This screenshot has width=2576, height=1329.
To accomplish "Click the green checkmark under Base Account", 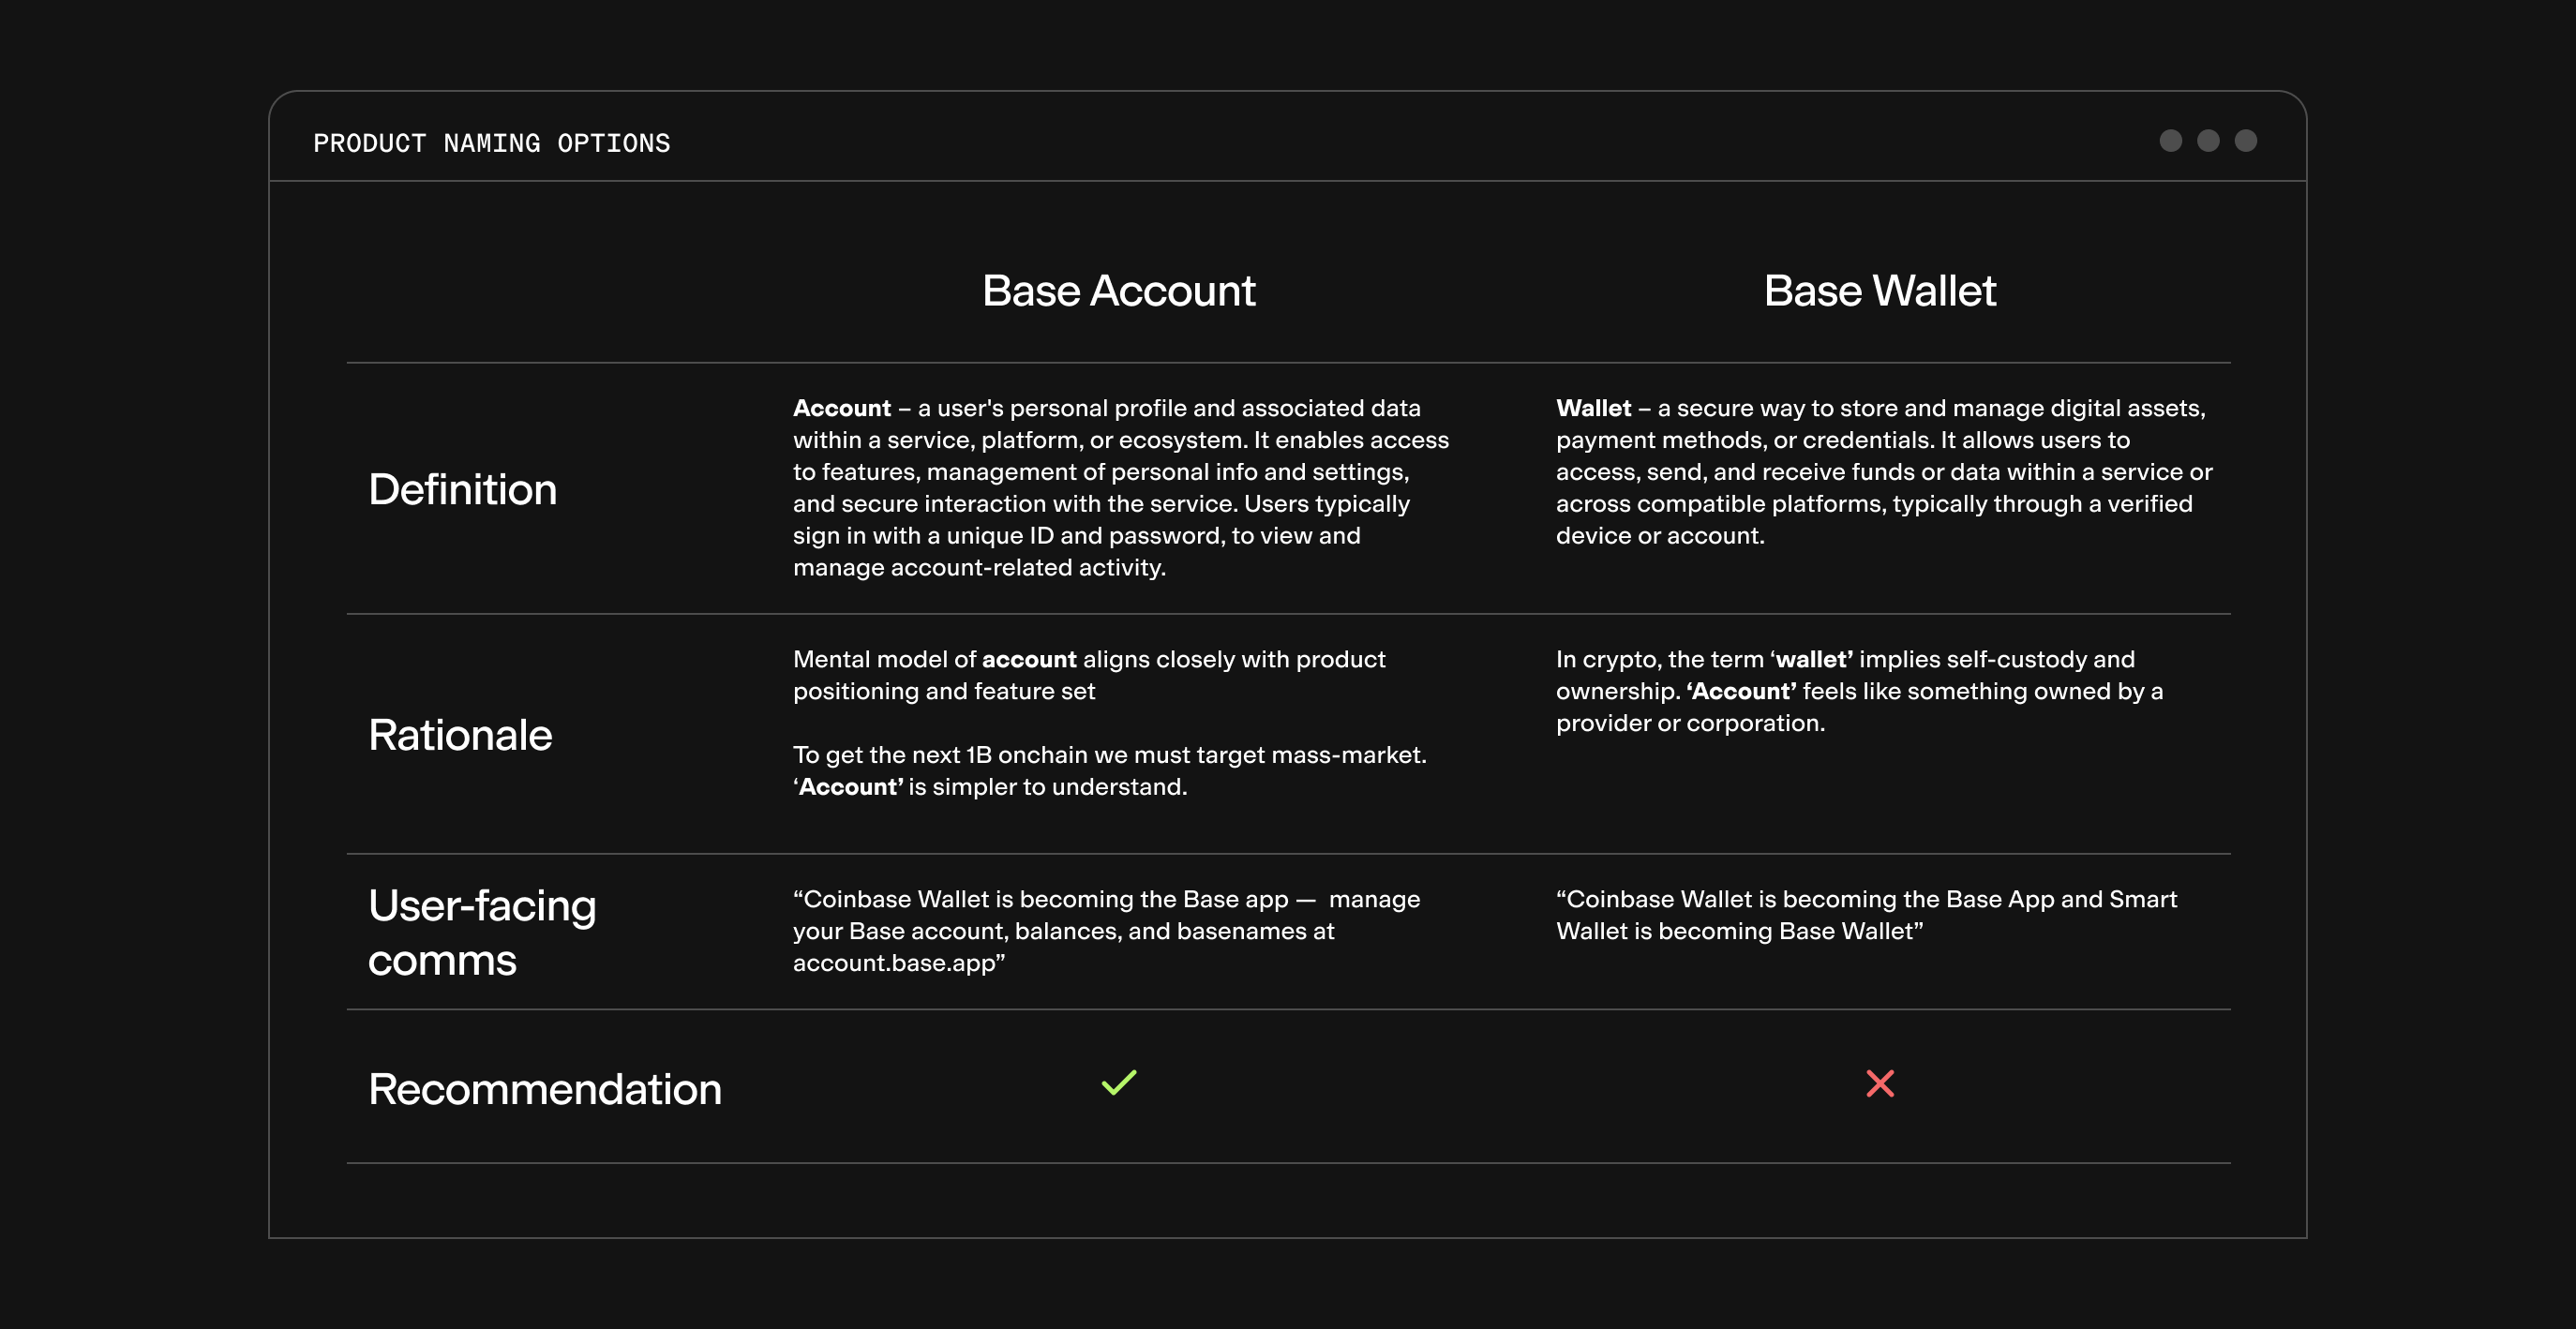I will [x=1119, y=1083].
